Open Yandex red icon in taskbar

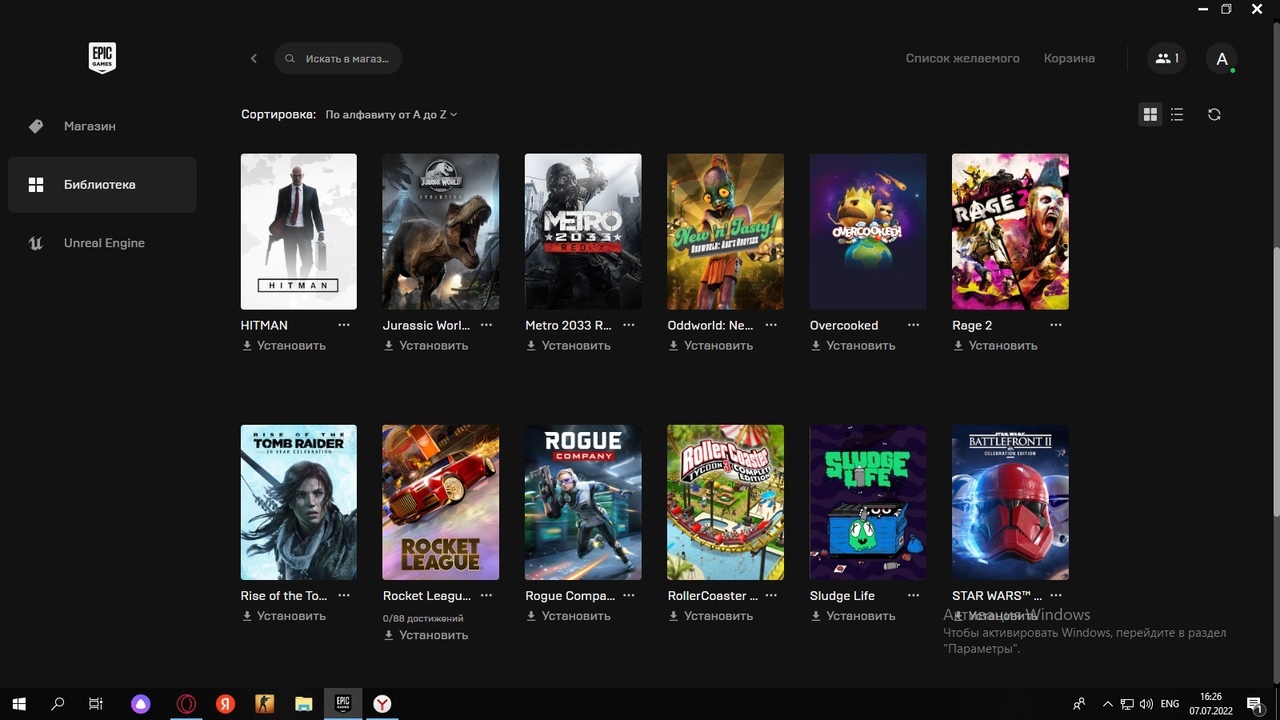pyautogui.click(x=226, y=704)
